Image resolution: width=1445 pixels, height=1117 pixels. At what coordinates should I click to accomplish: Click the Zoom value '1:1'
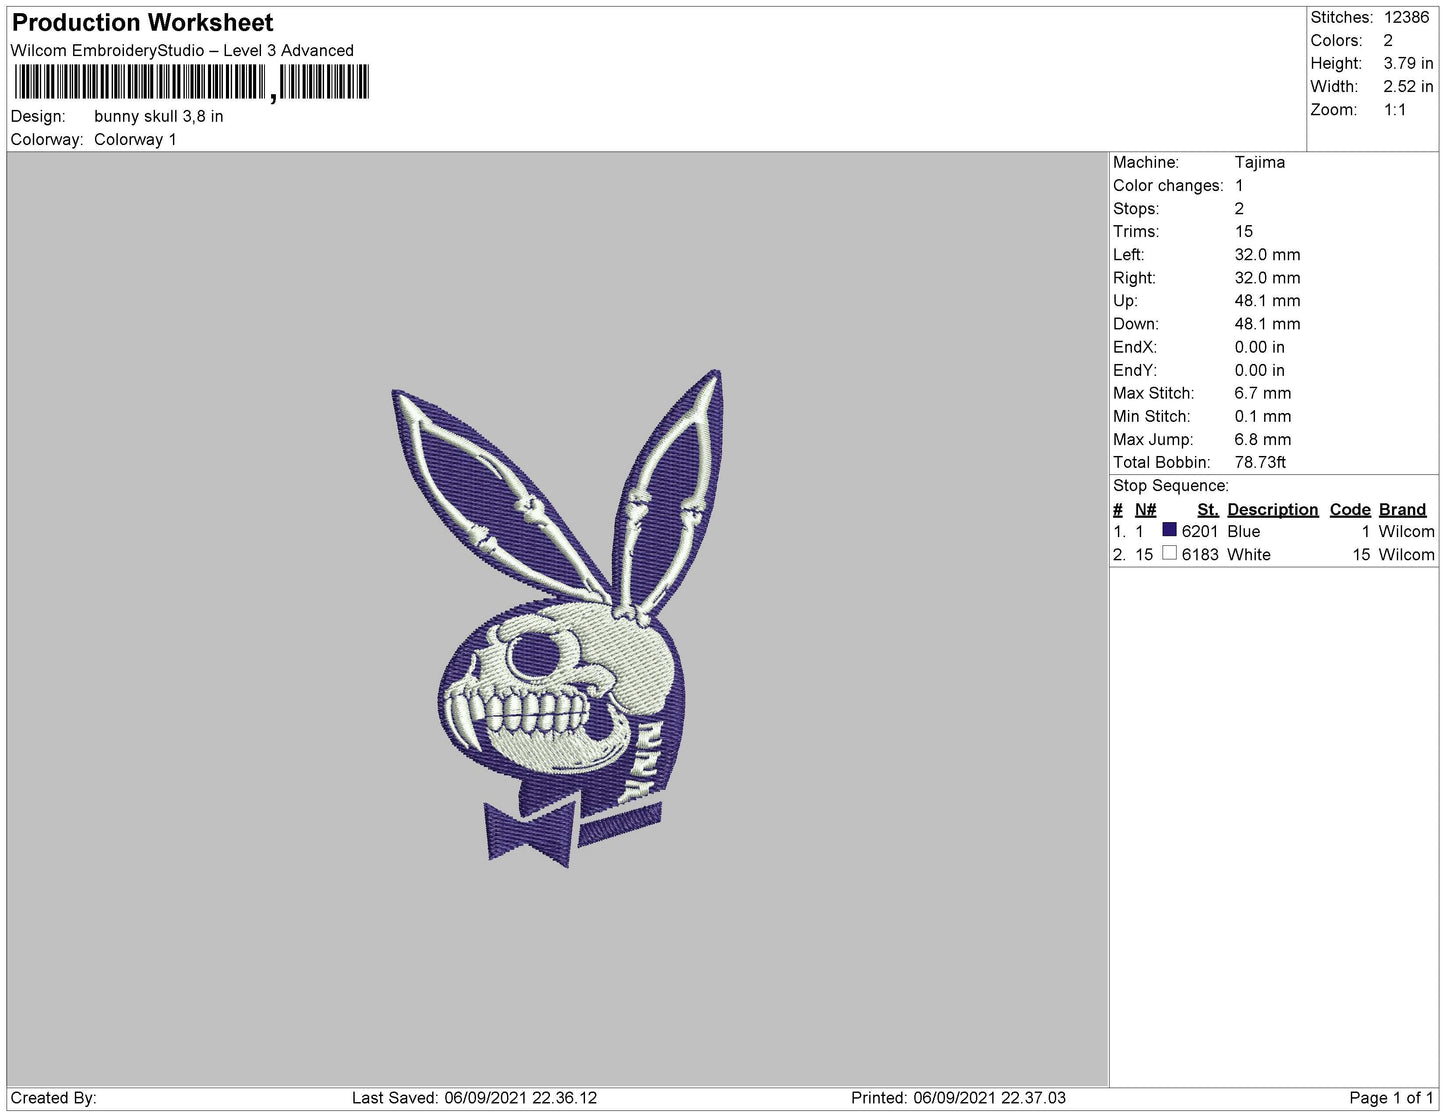(x=1395, y=110)
